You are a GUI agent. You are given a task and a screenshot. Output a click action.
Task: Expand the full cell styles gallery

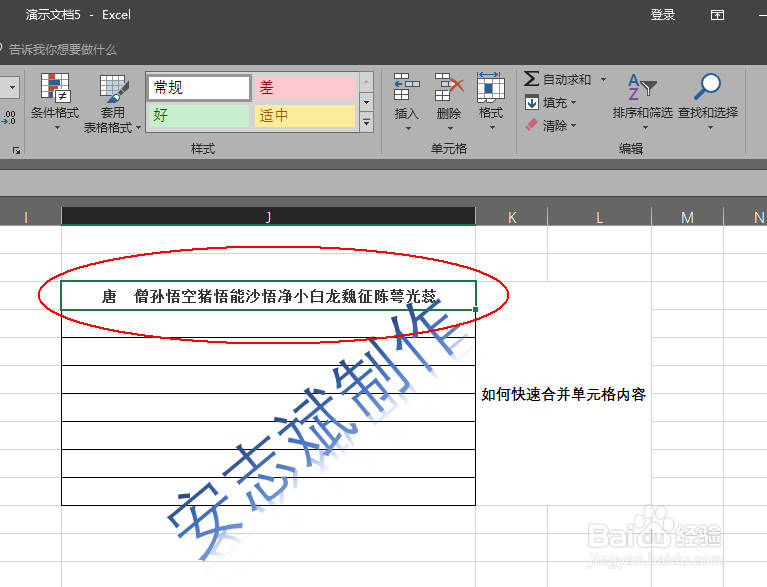pos(366,123)
